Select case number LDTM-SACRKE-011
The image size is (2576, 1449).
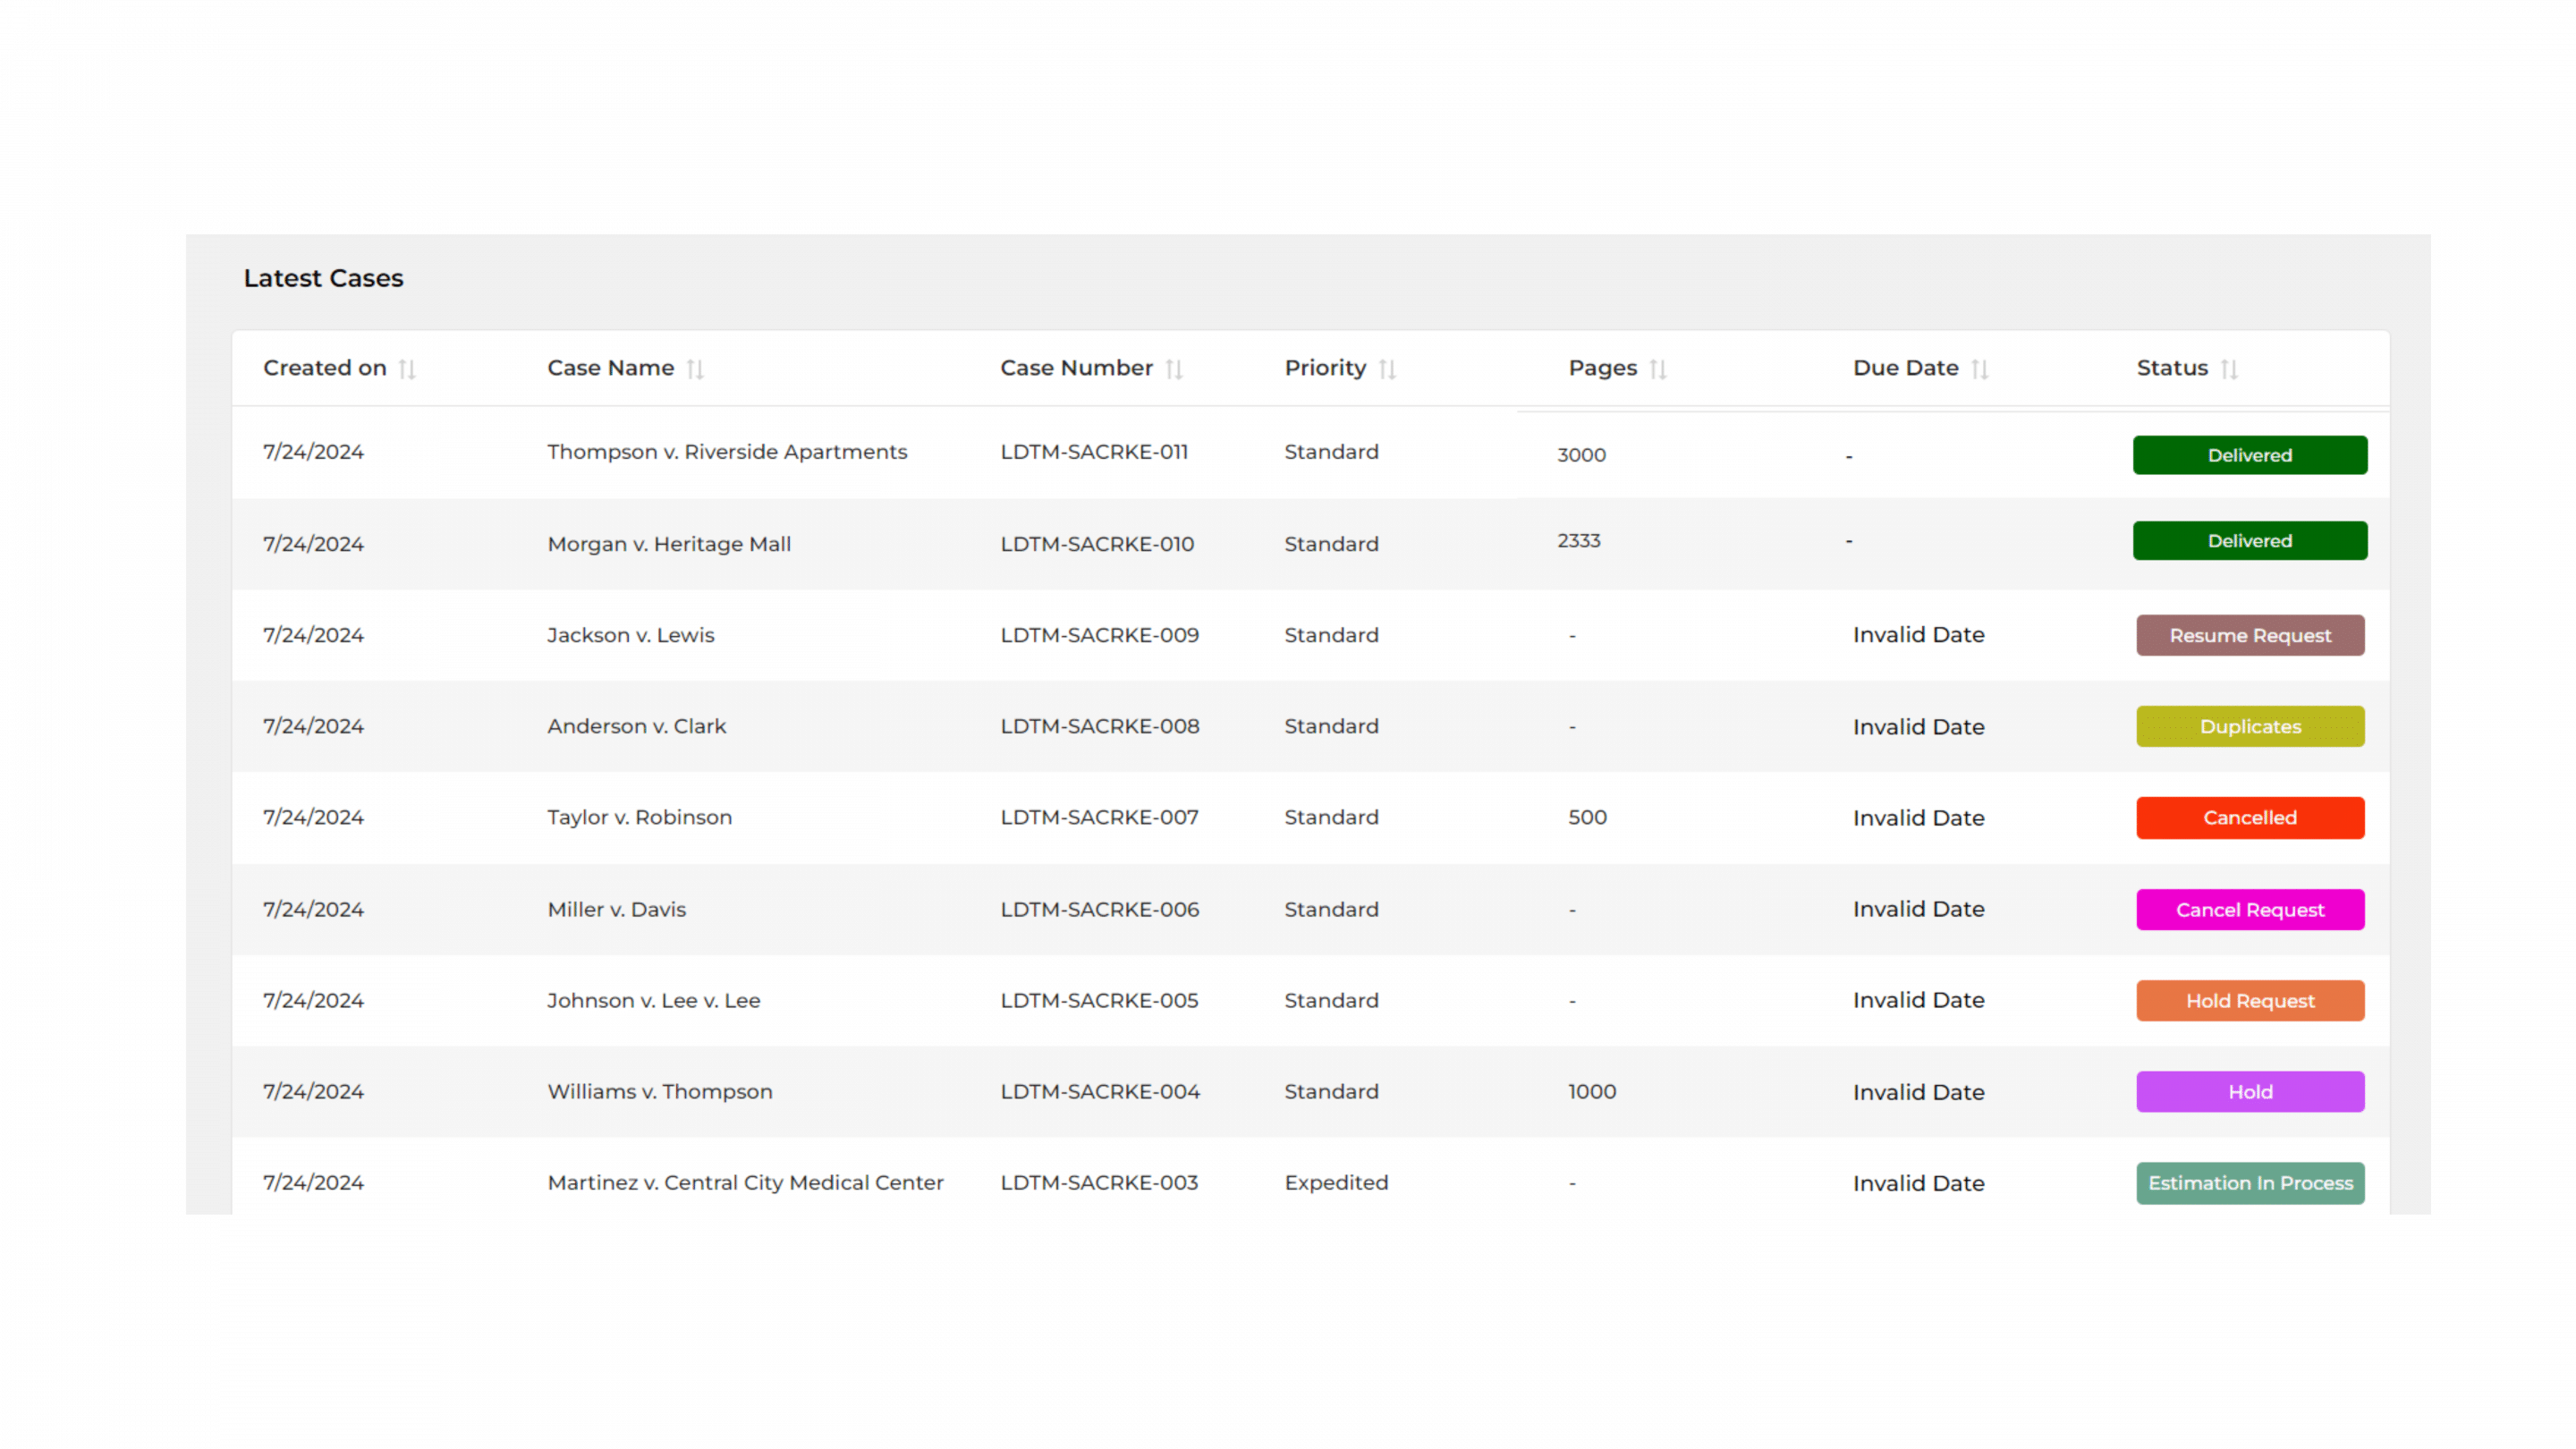point(1094,452)
